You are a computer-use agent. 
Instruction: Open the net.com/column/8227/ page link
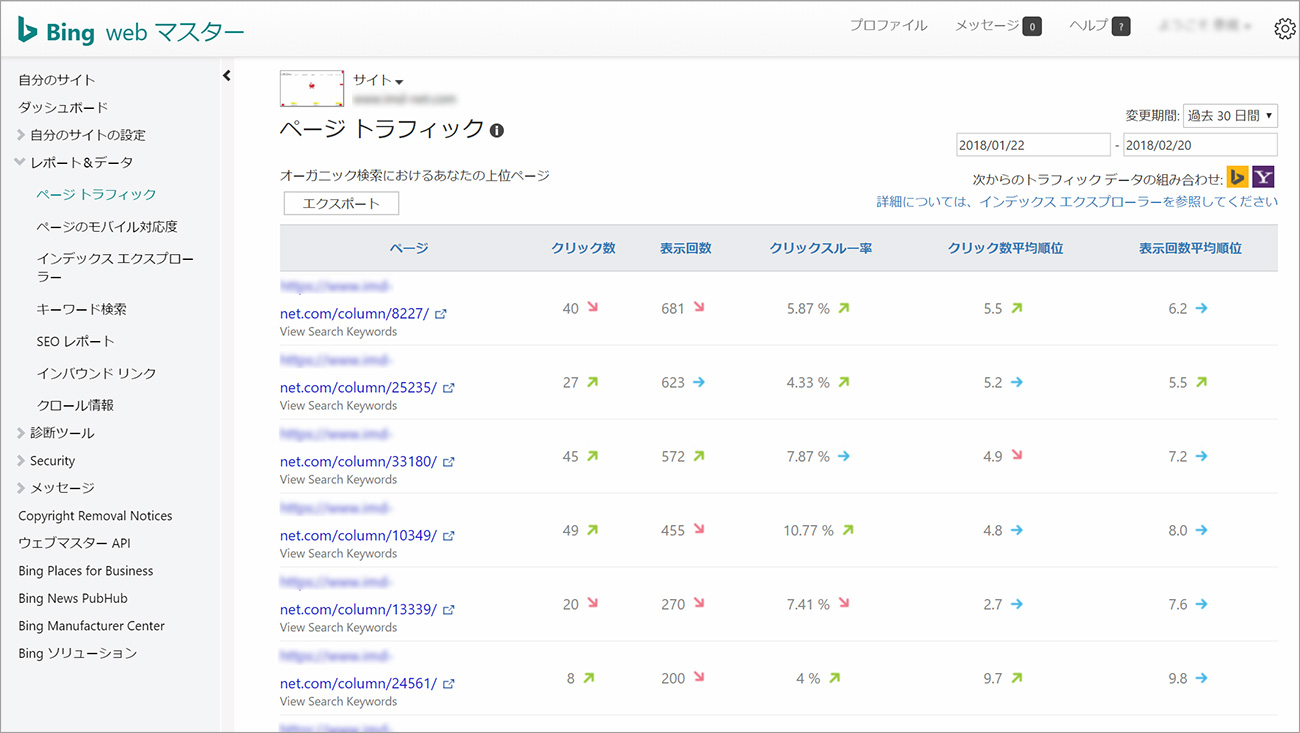click(x=354, y=313)
